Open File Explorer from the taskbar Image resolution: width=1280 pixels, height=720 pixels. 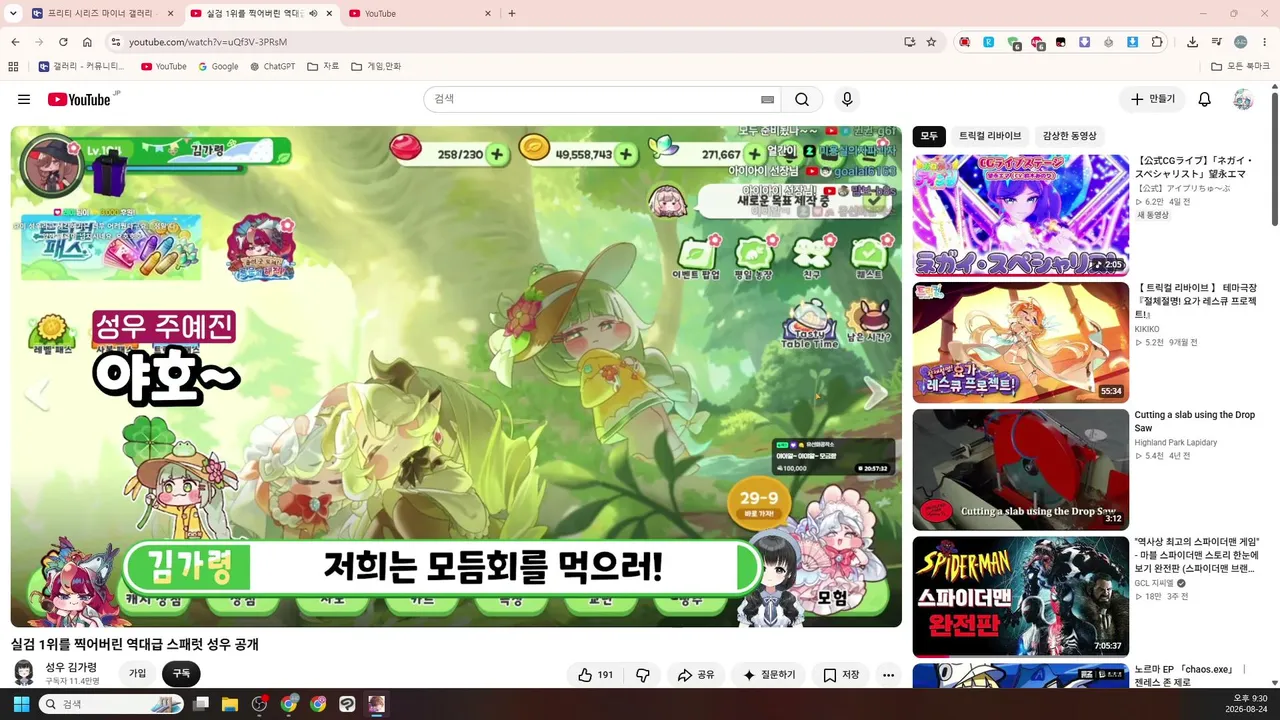(230, 704)
